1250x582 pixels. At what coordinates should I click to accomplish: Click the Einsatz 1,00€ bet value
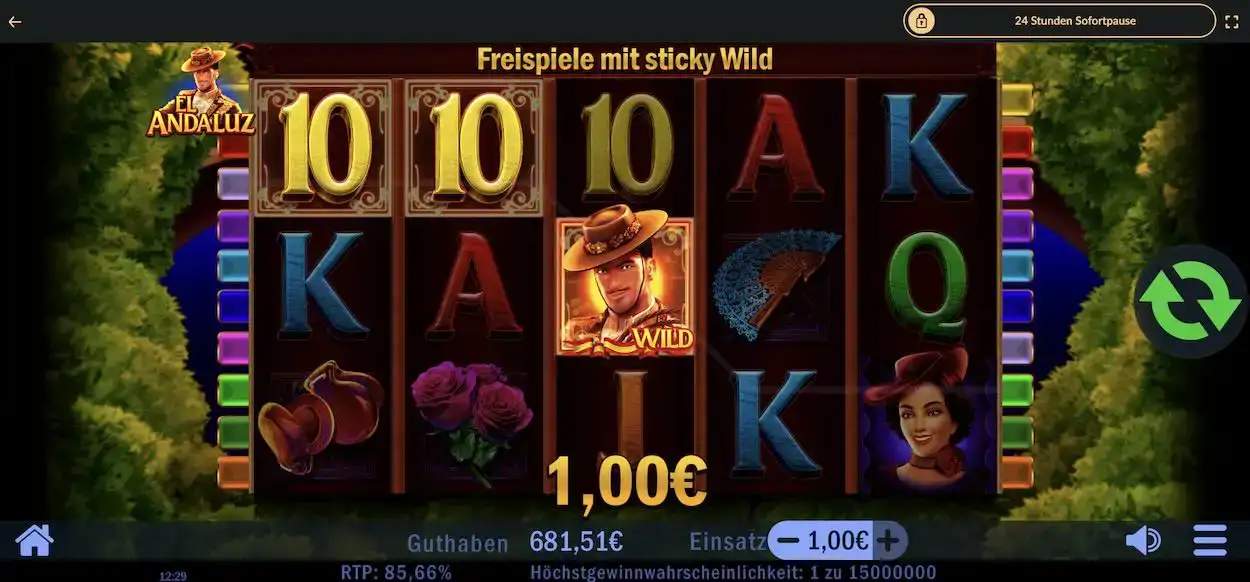[x=838, y=541]
